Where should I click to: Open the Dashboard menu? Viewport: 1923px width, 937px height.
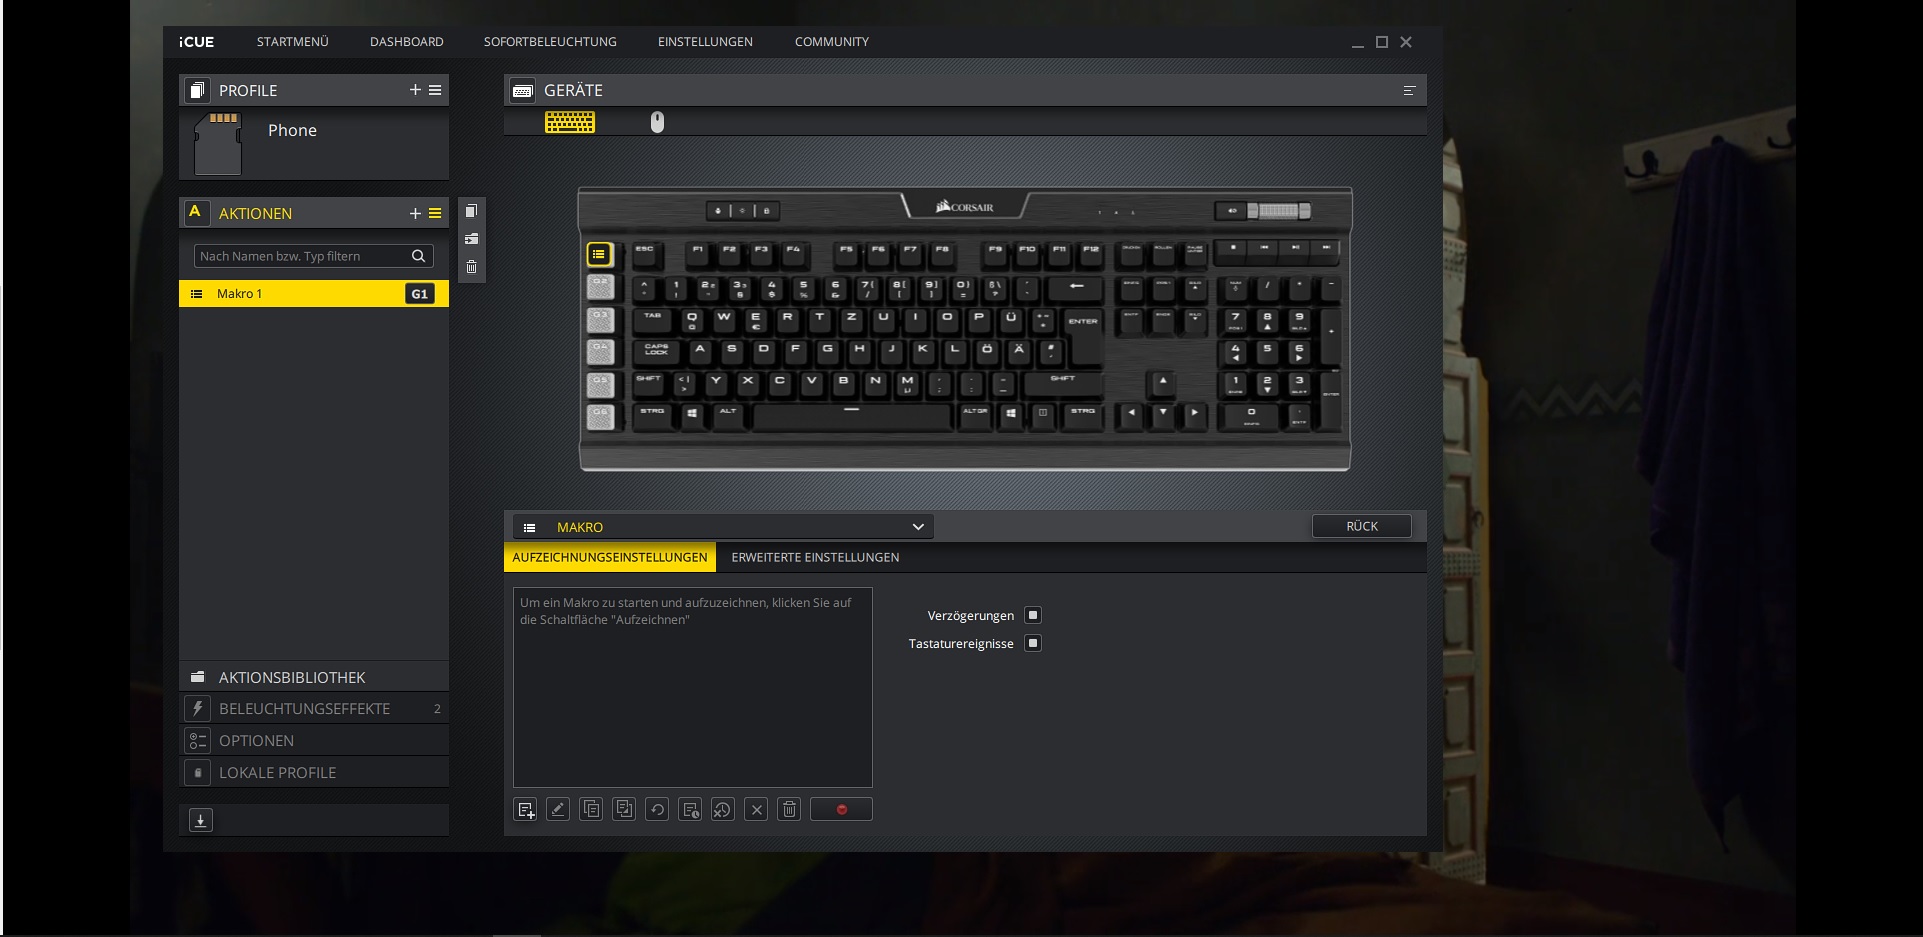[406, 42]
